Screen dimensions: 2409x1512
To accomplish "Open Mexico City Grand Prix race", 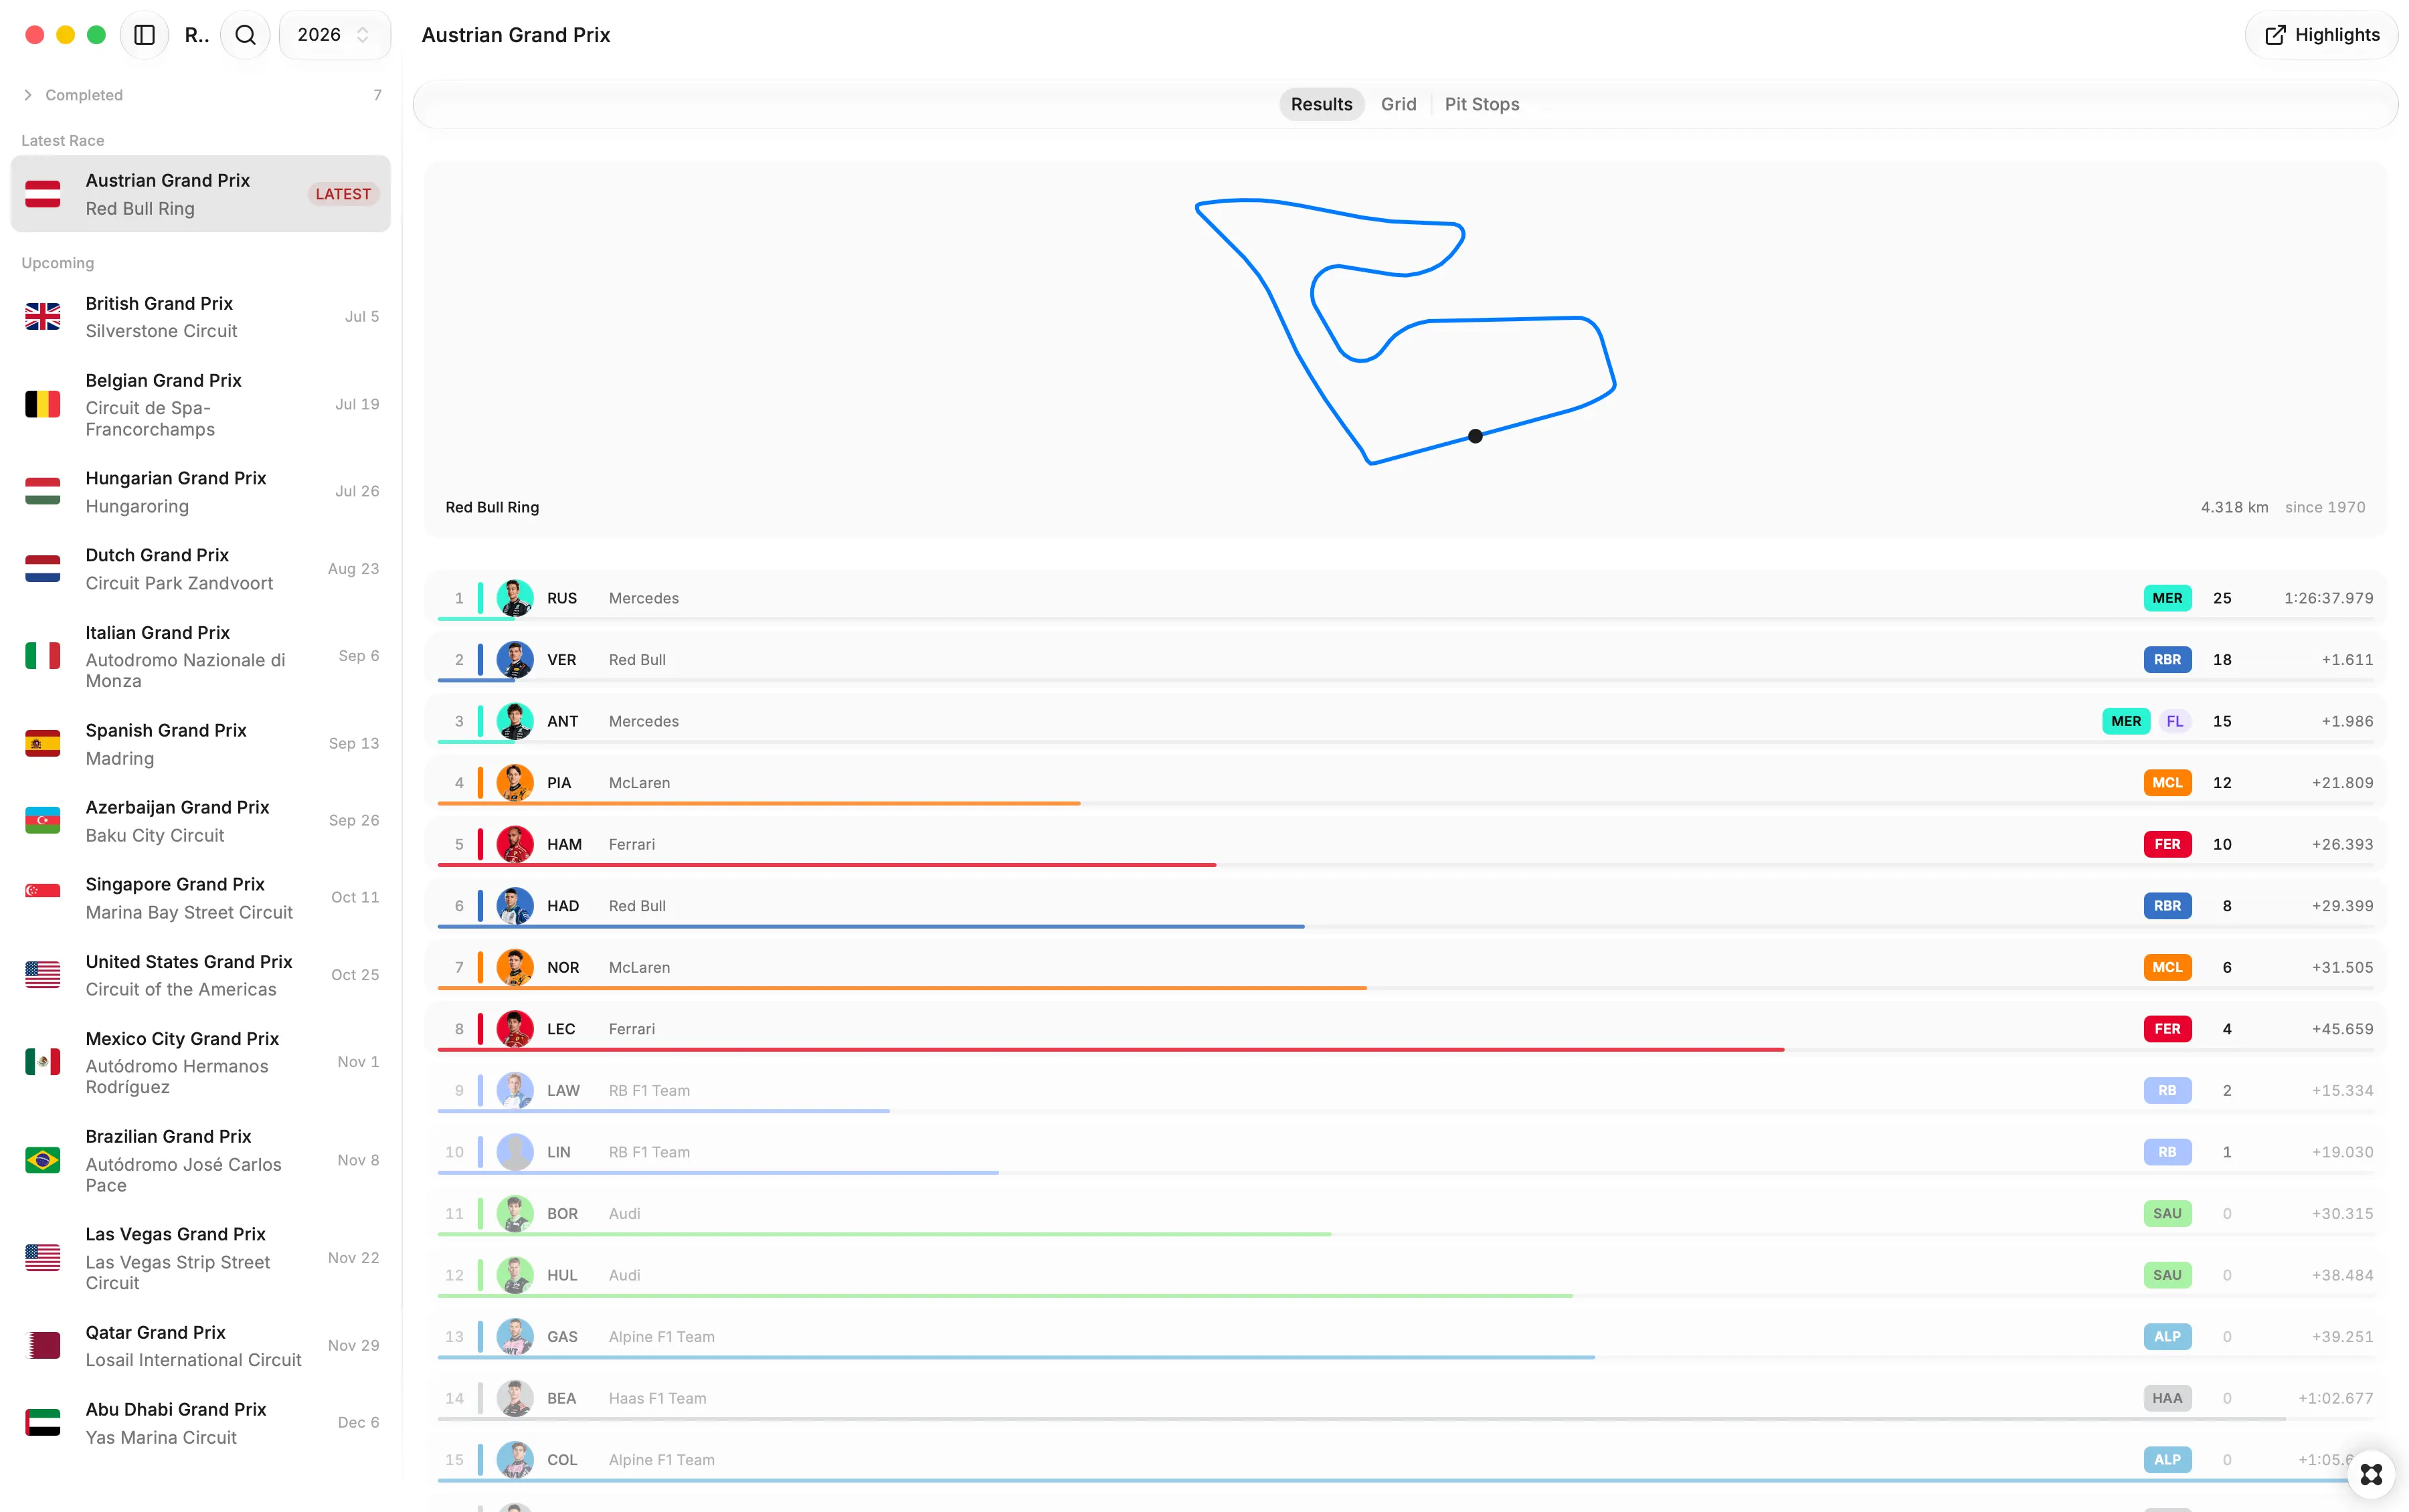I will (x=201, y=1062).
